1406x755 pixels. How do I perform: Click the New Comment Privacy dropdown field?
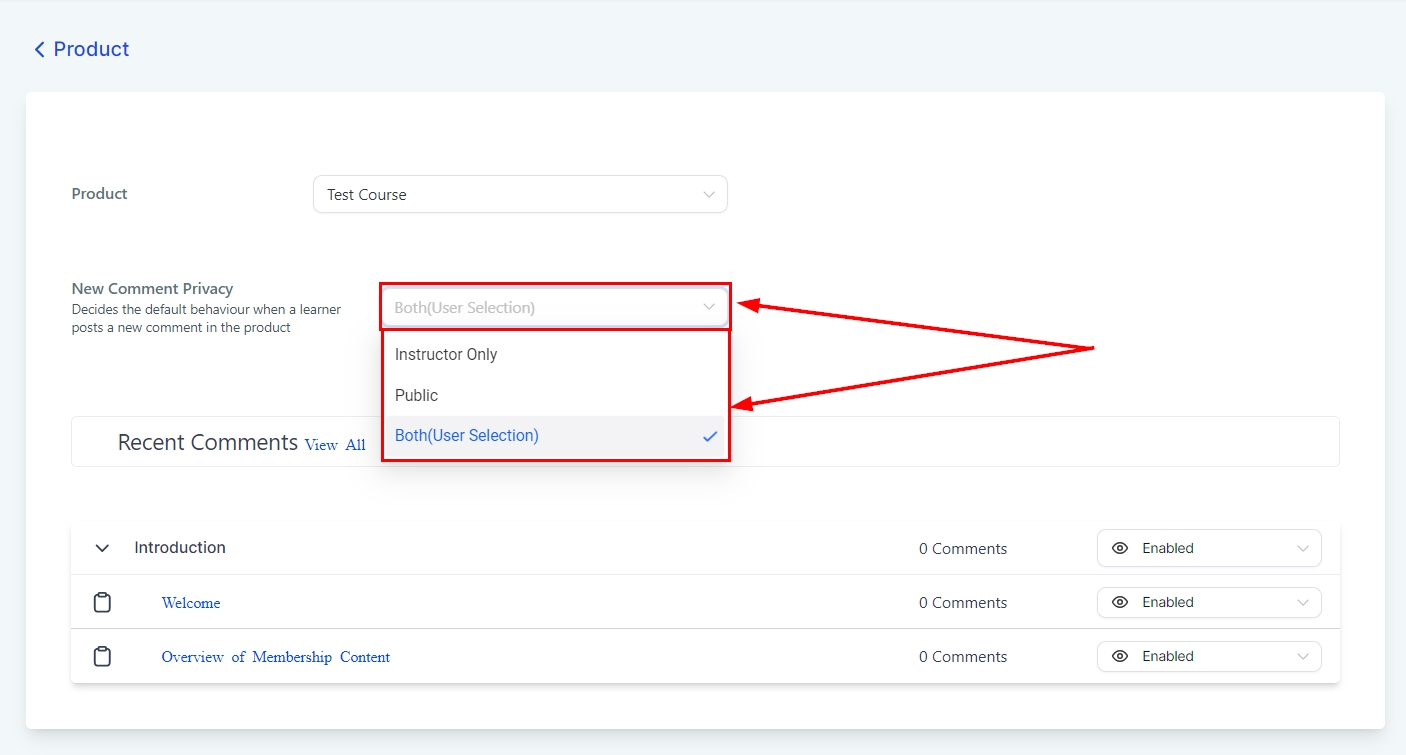[x=554, y=307]
